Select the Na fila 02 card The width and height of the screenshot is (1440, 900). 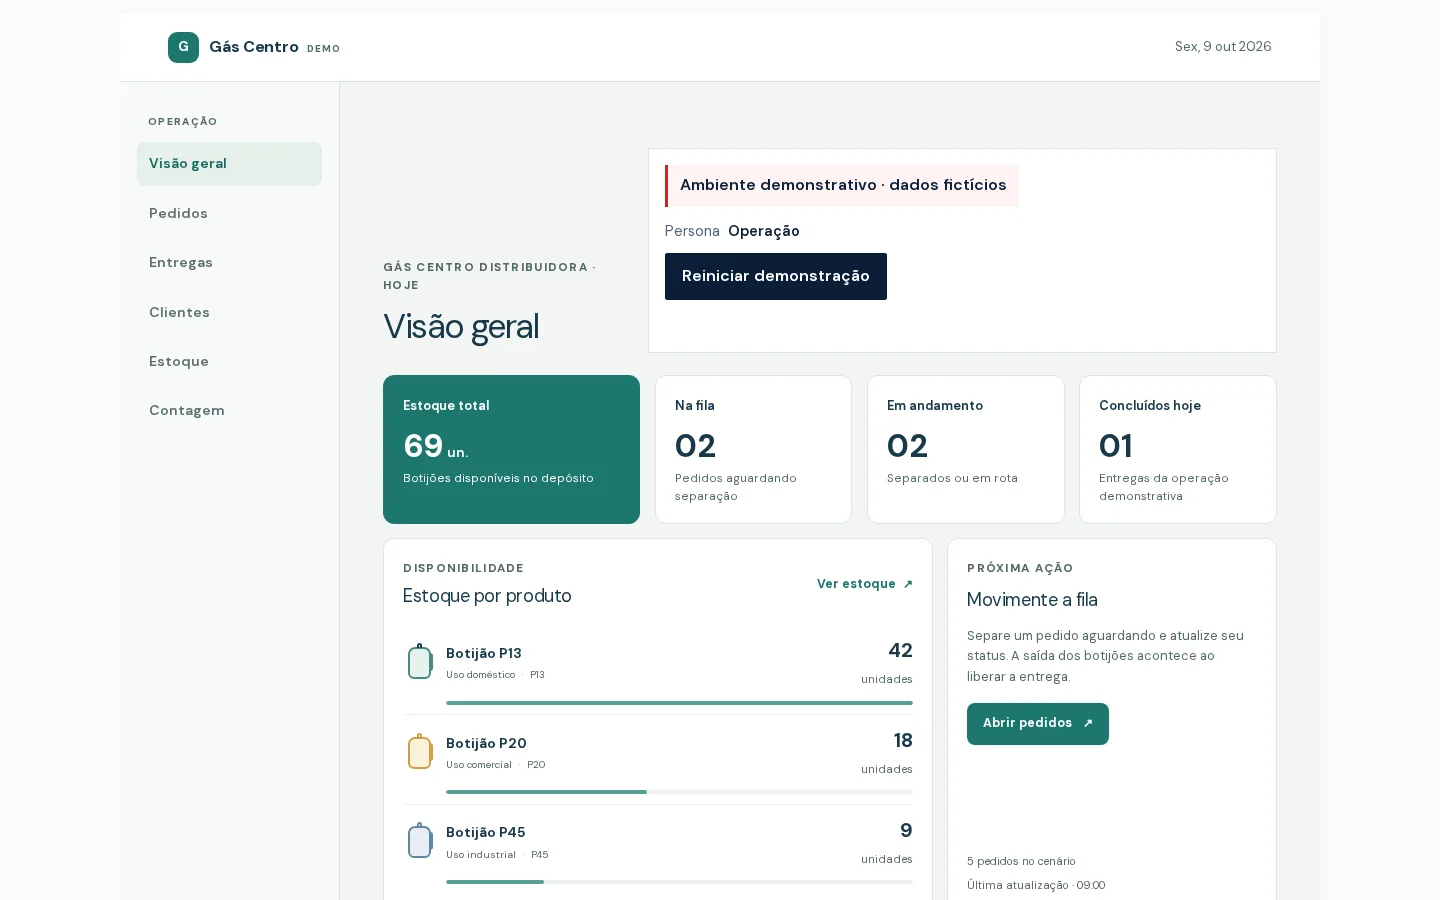pyautogui.click(x=753, y=449)
